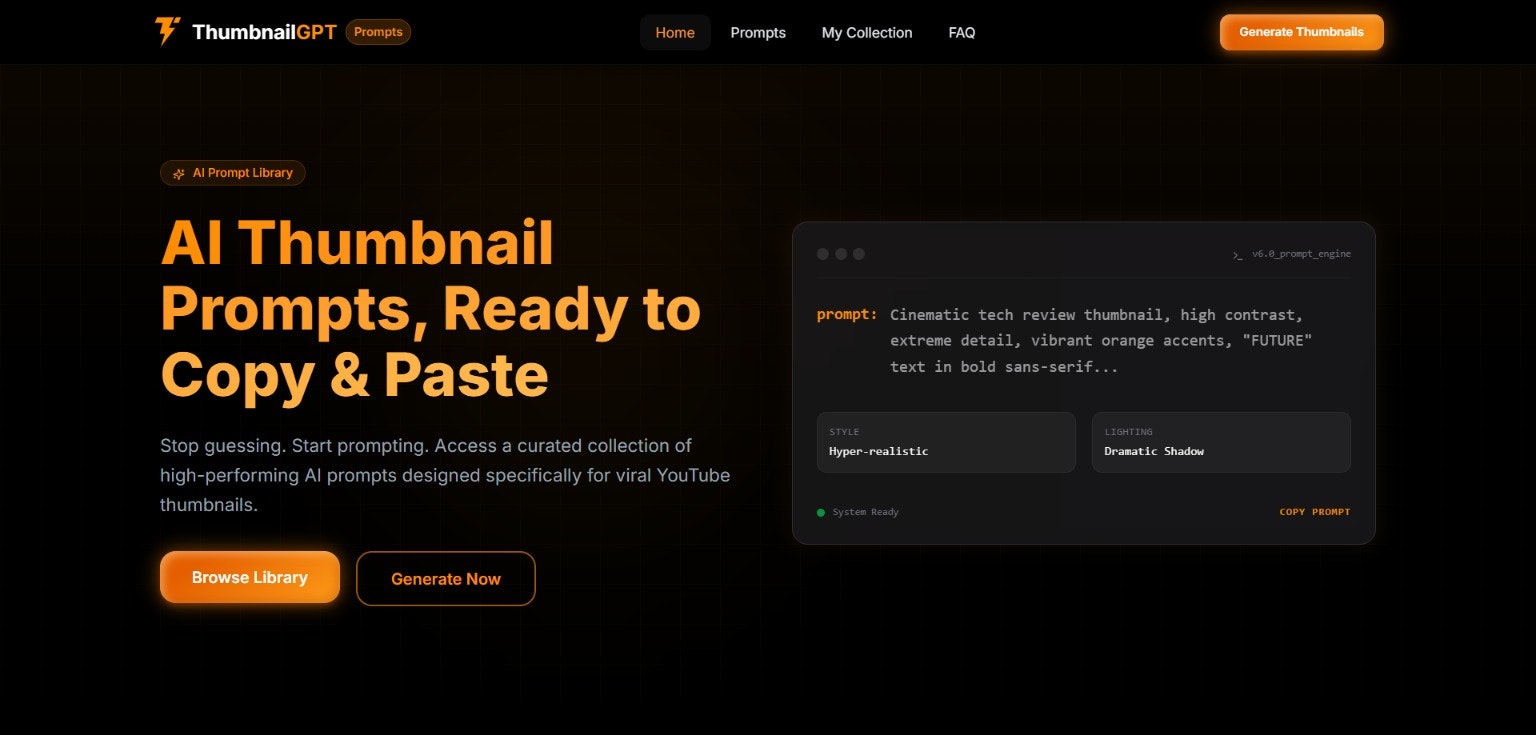Open the Prompts page from the navbar

pos(757,32)
